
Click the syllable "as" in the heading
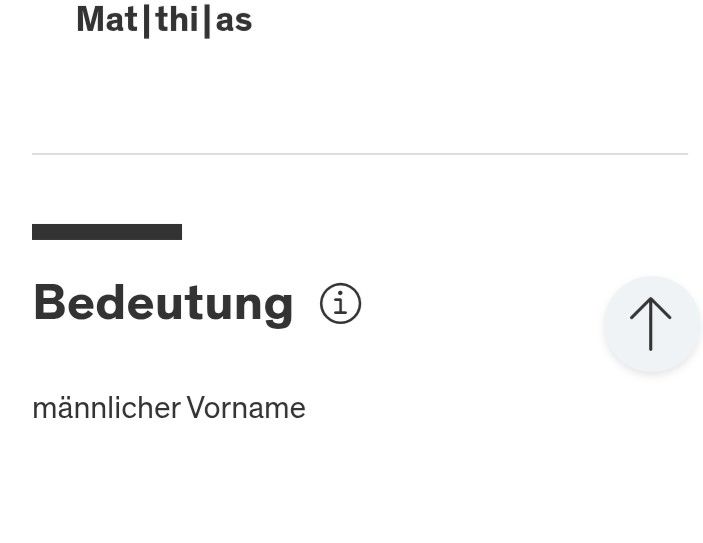[x=234, y=20]
